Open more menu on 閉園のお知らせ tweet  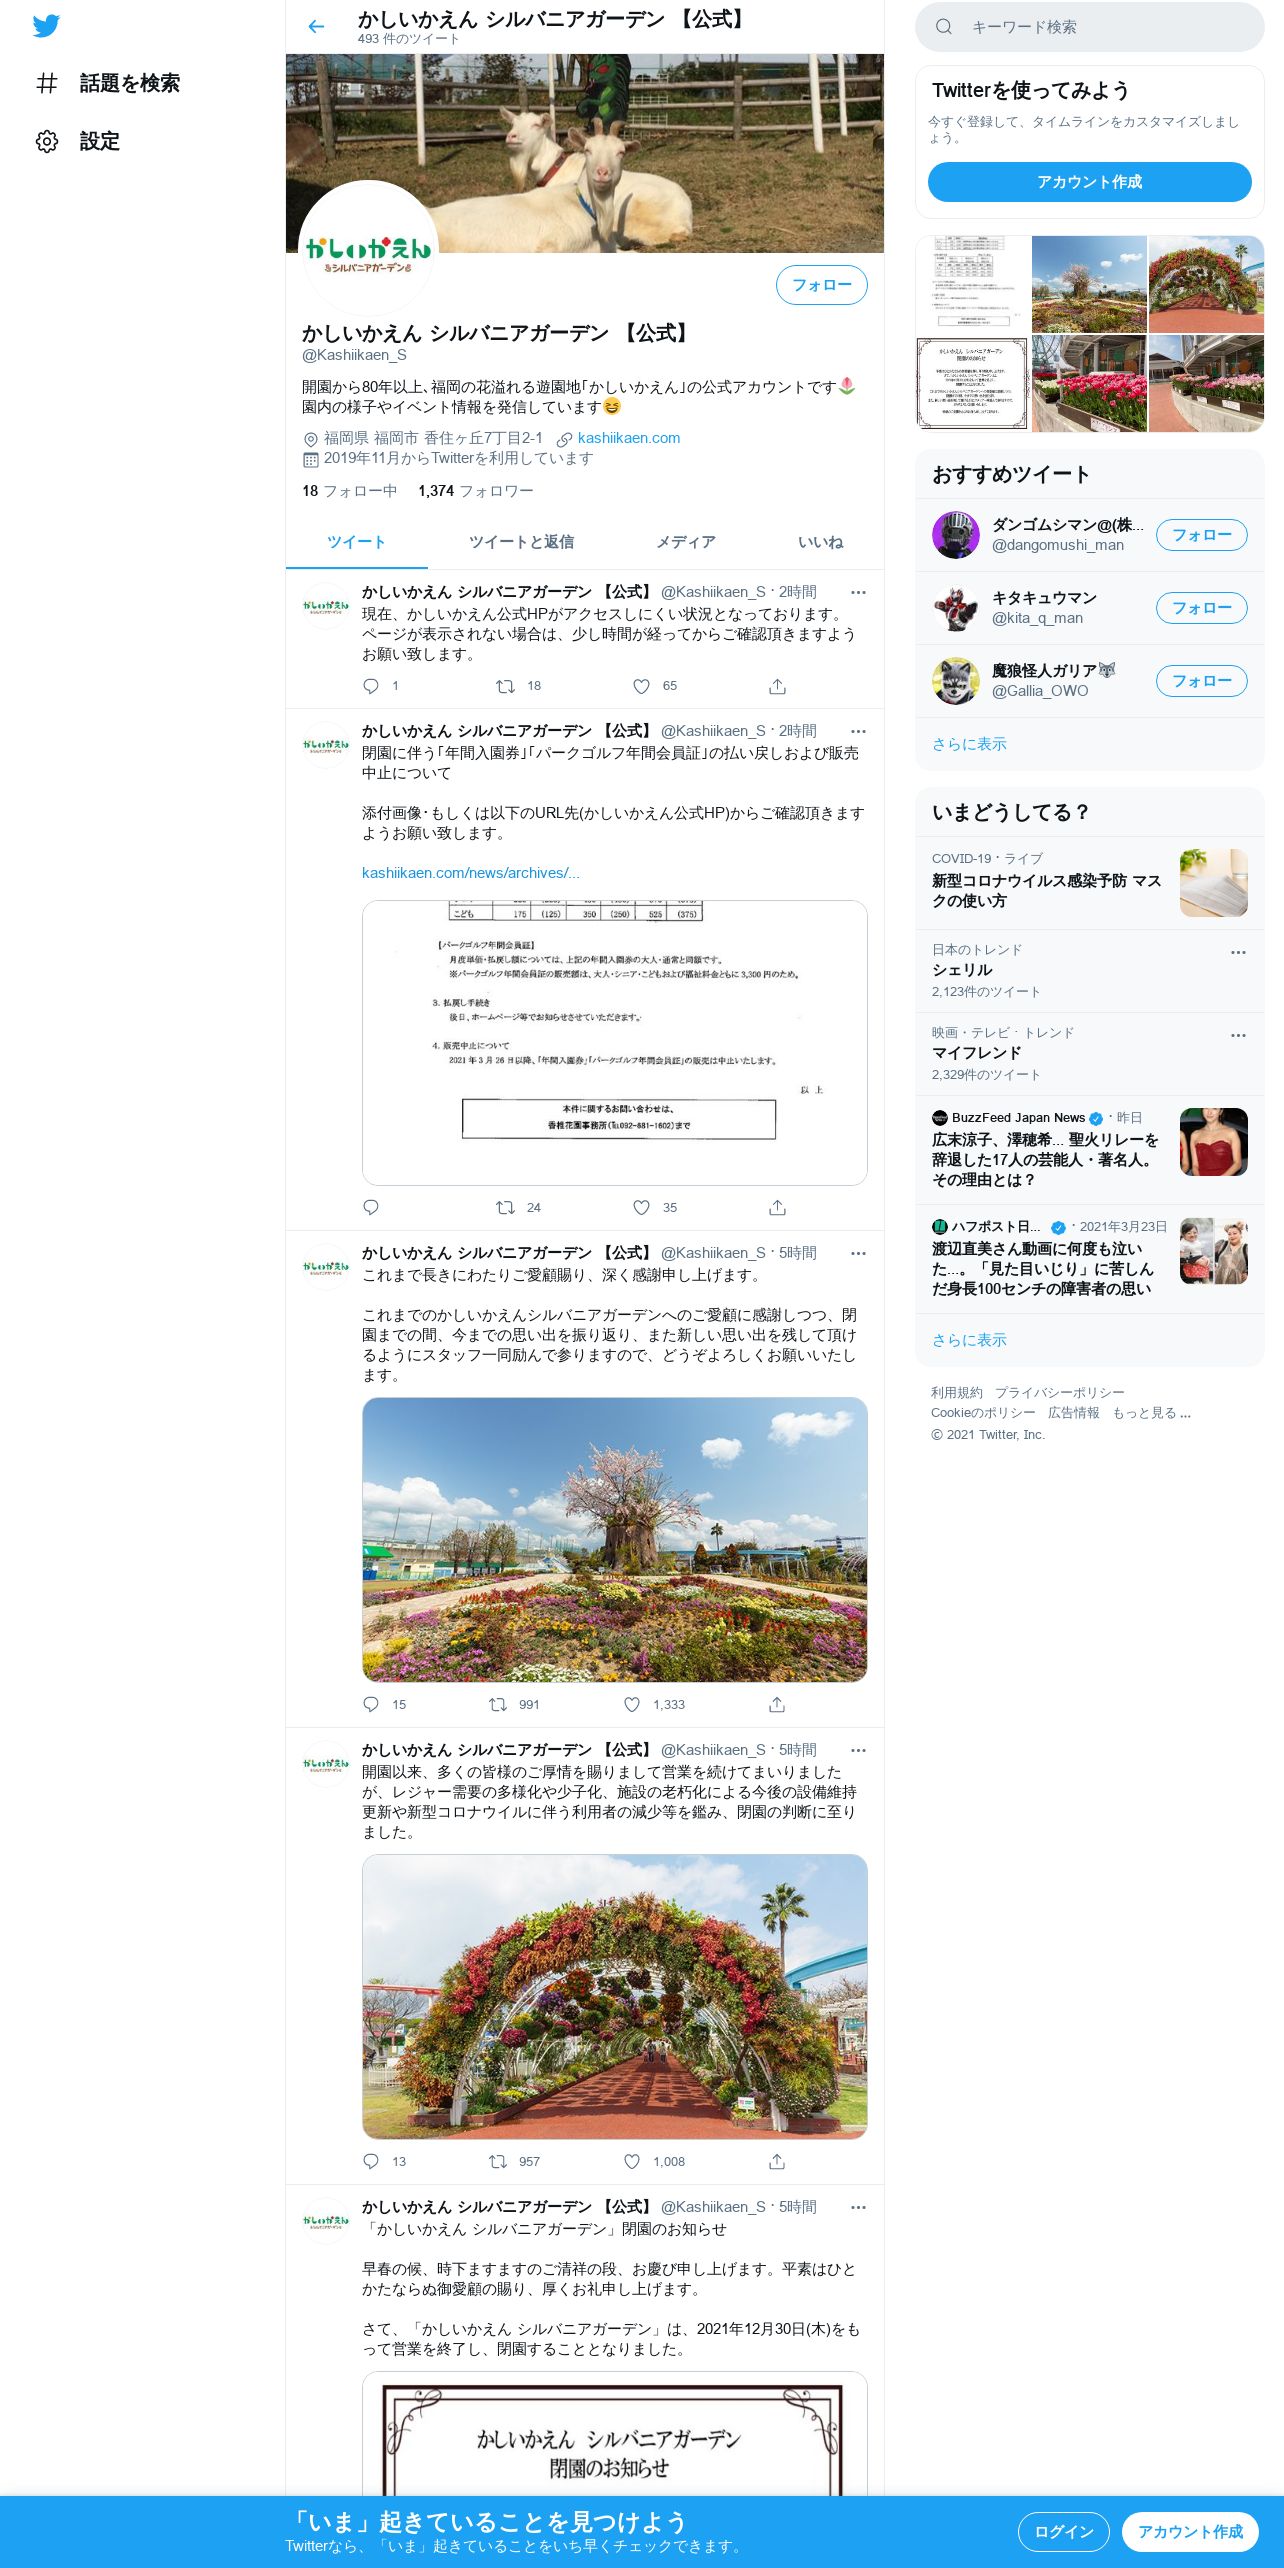click(858, 2208)
